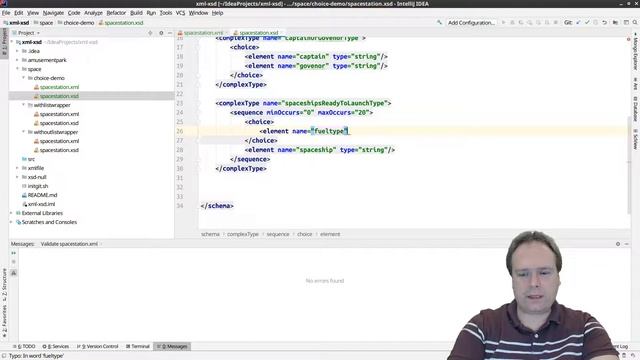
Task: Open the Search Everywhere magnifier icon
Action: pos(635,22)
